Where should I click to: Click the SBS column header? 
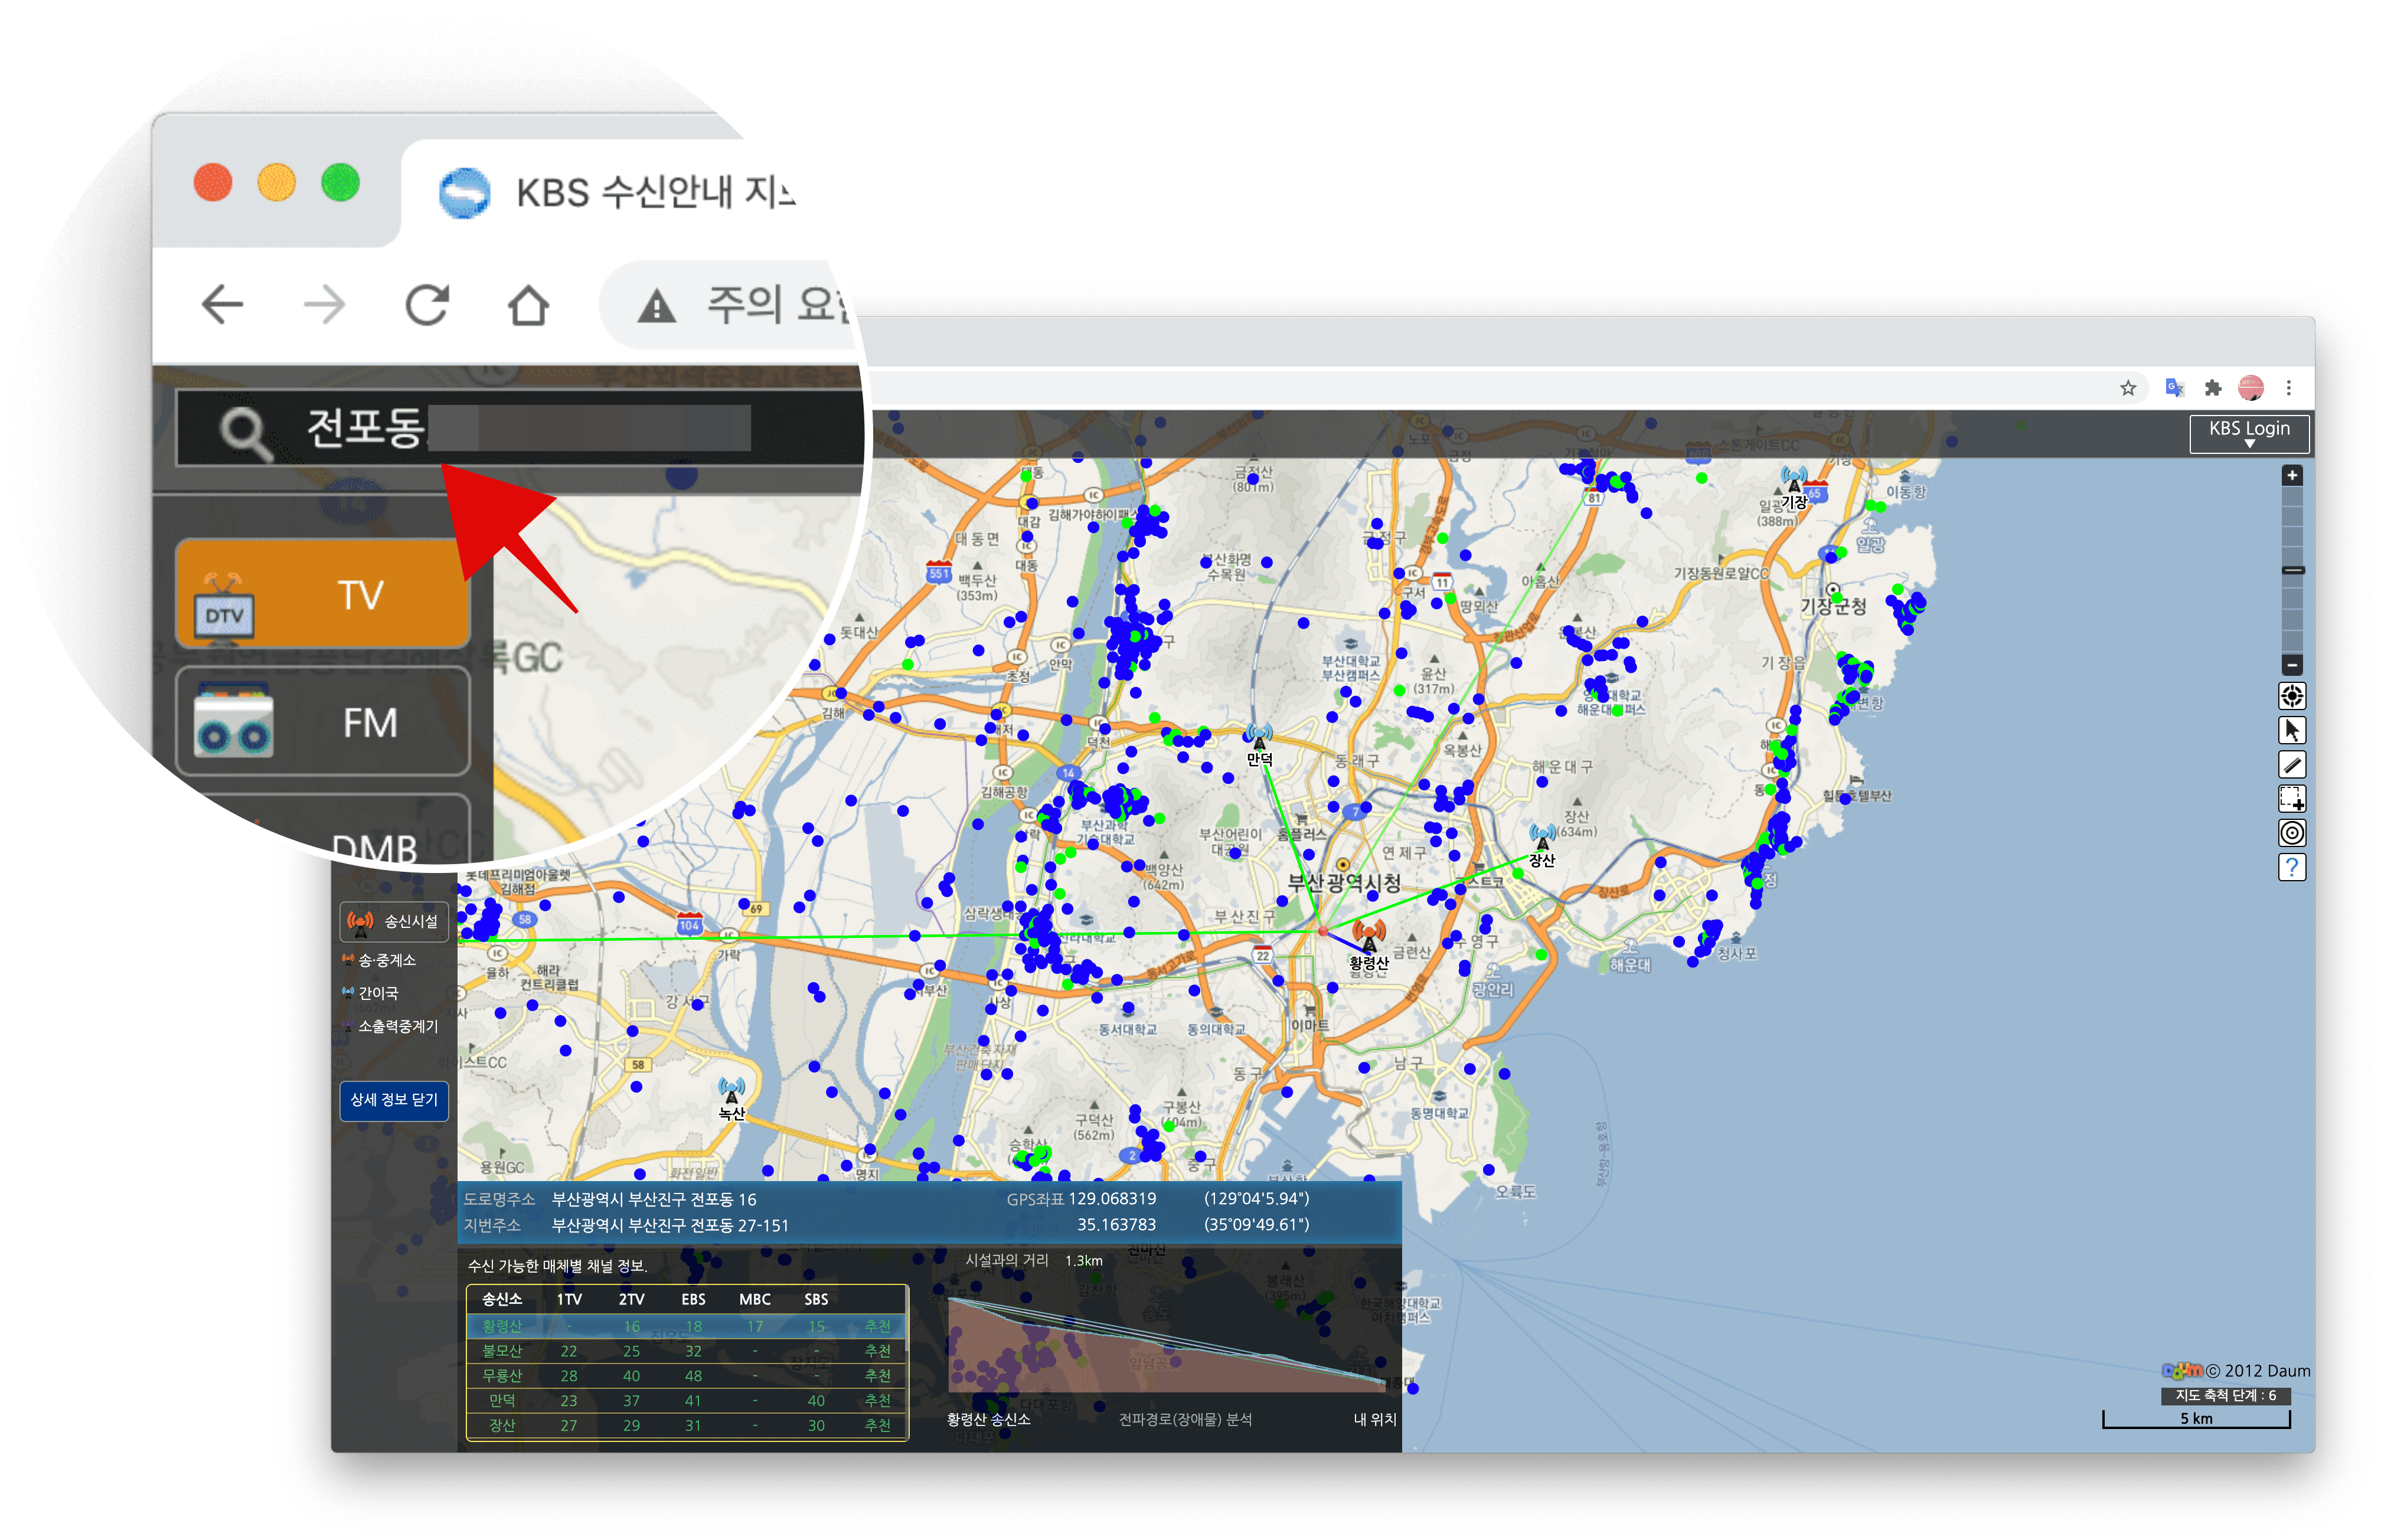pos(815,1299)
